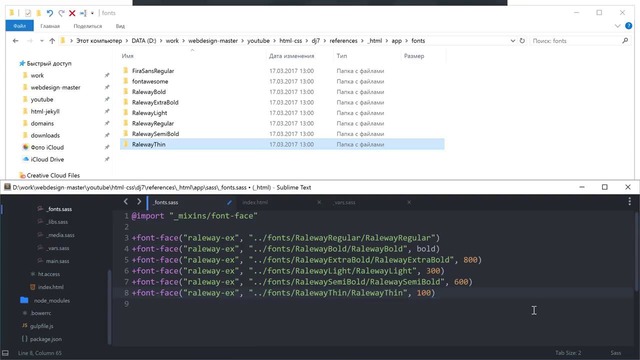This screenshot has height=360, width=640.
Task: Click next tab arrow in Sublime
Action: 139,202
